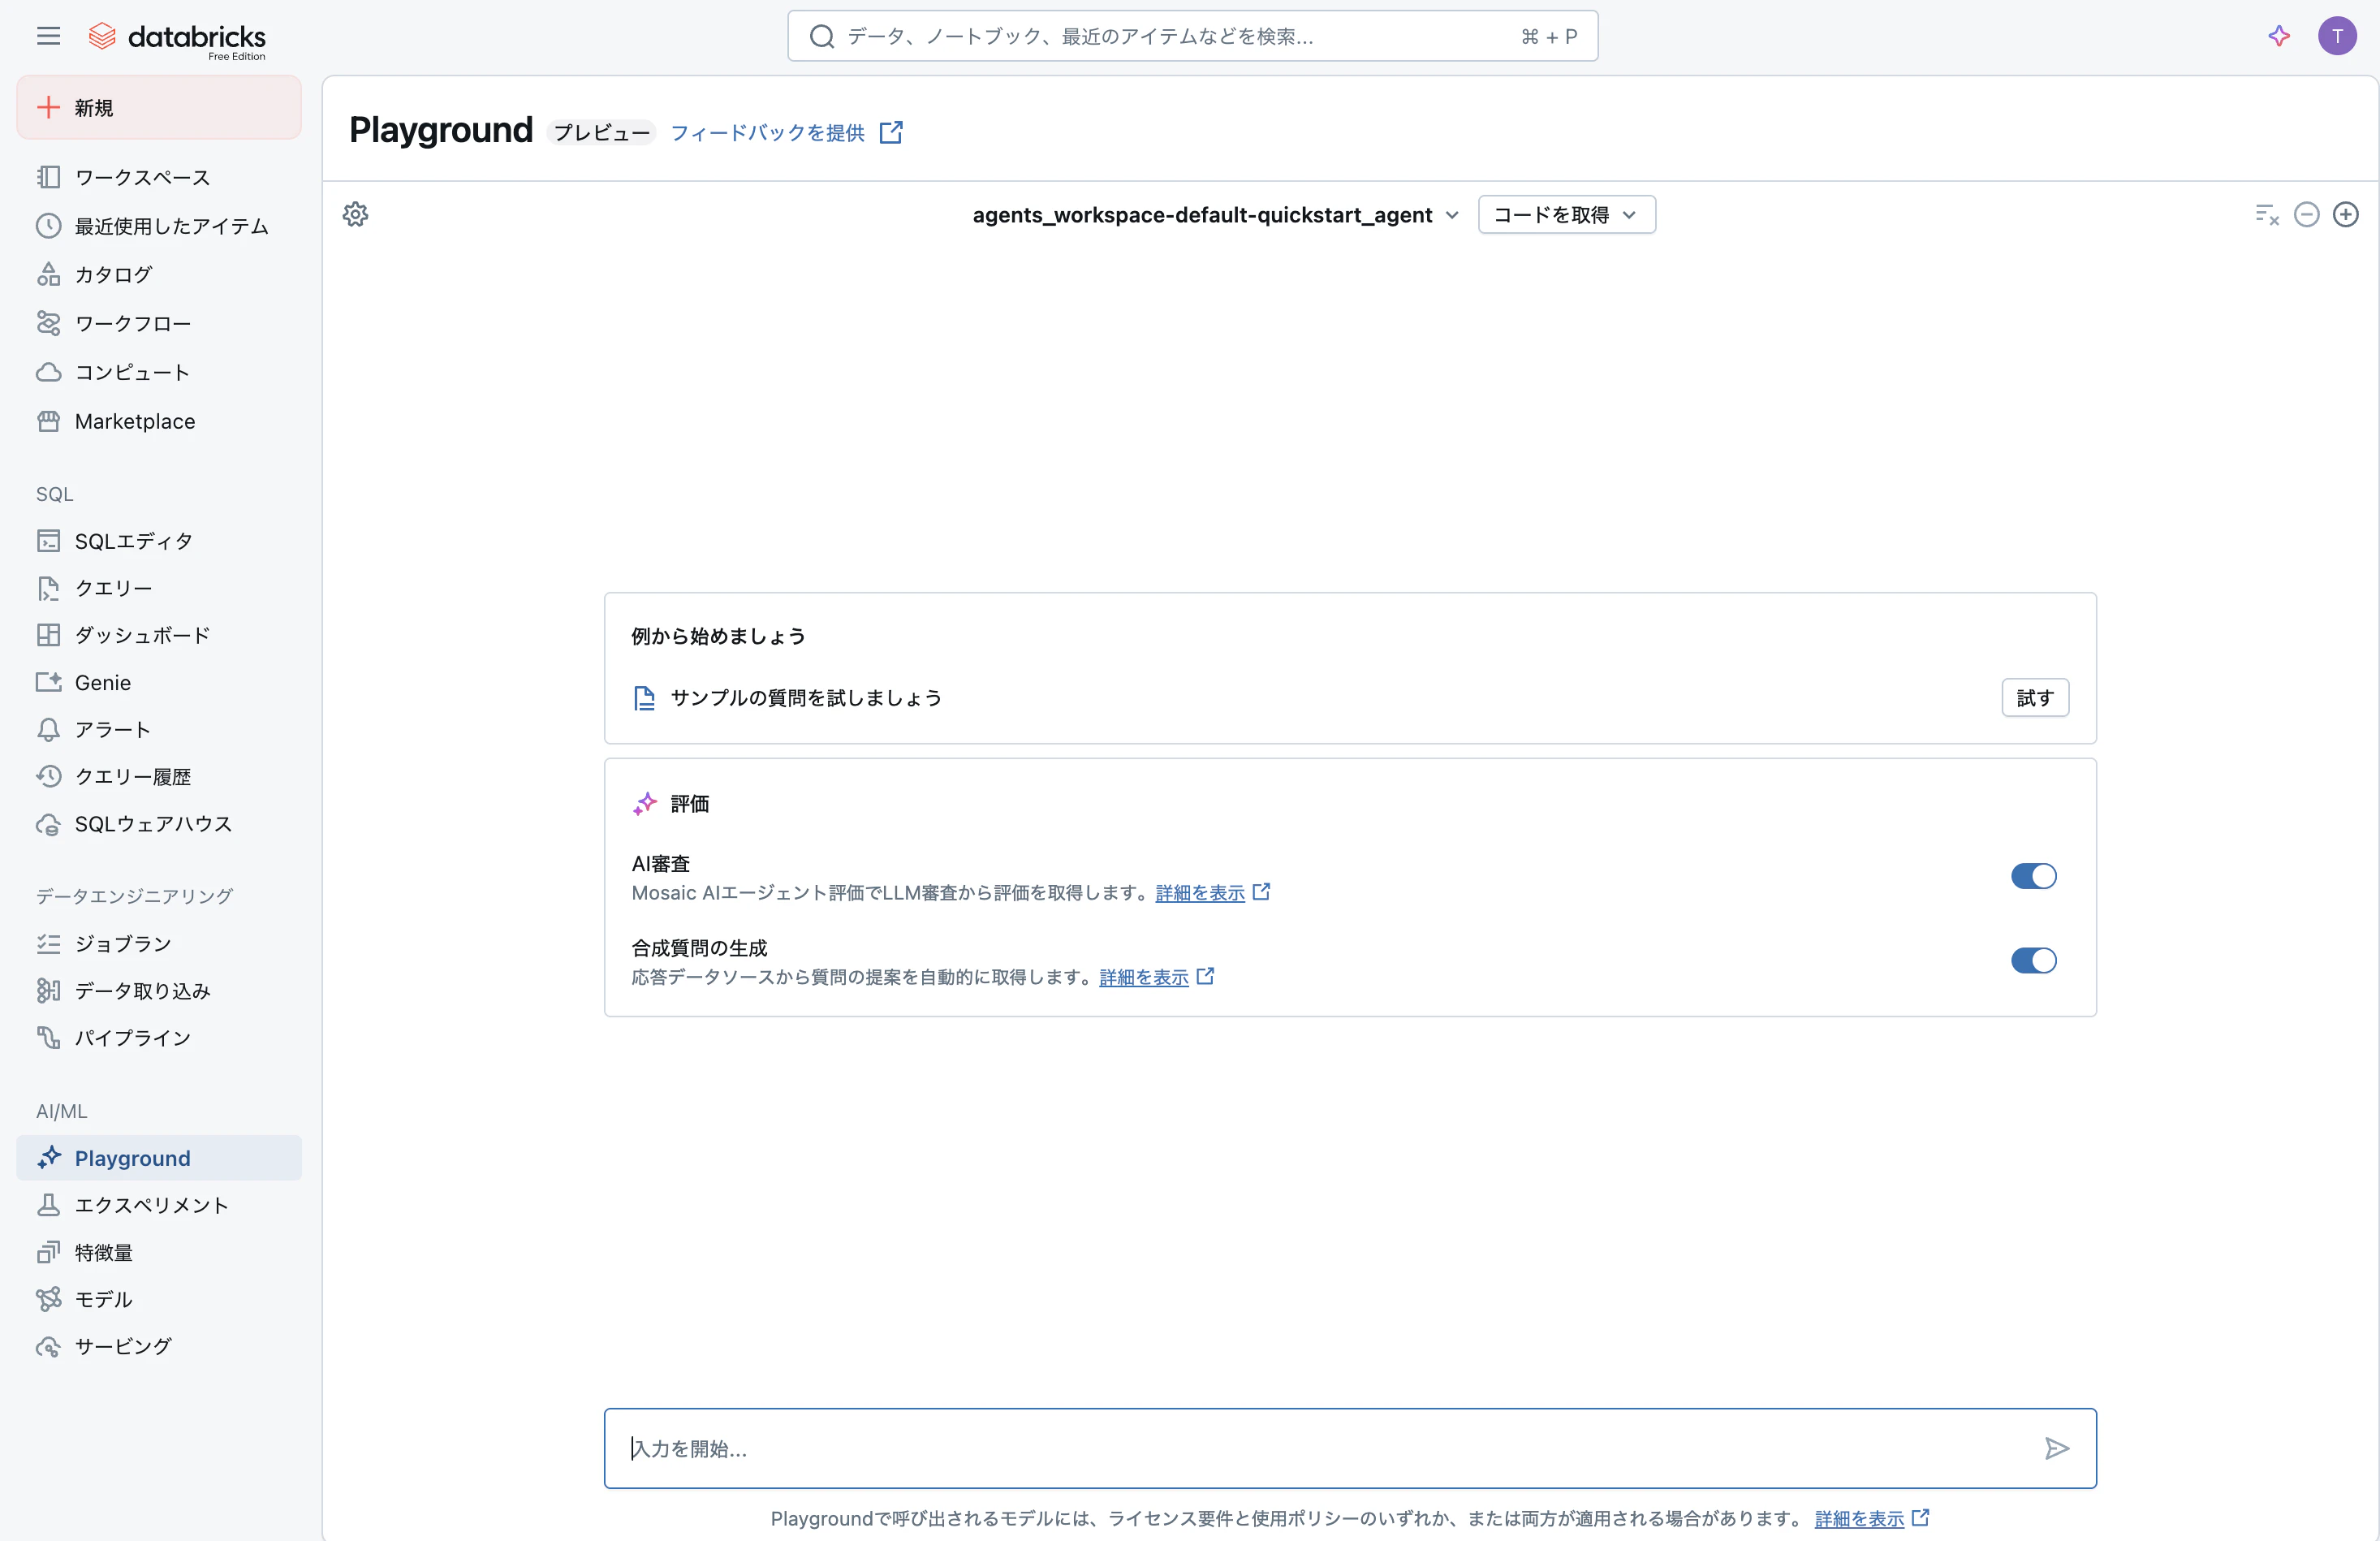Open フィードバックを提供 link
Screen dimensions: 2380x1541
767,133
